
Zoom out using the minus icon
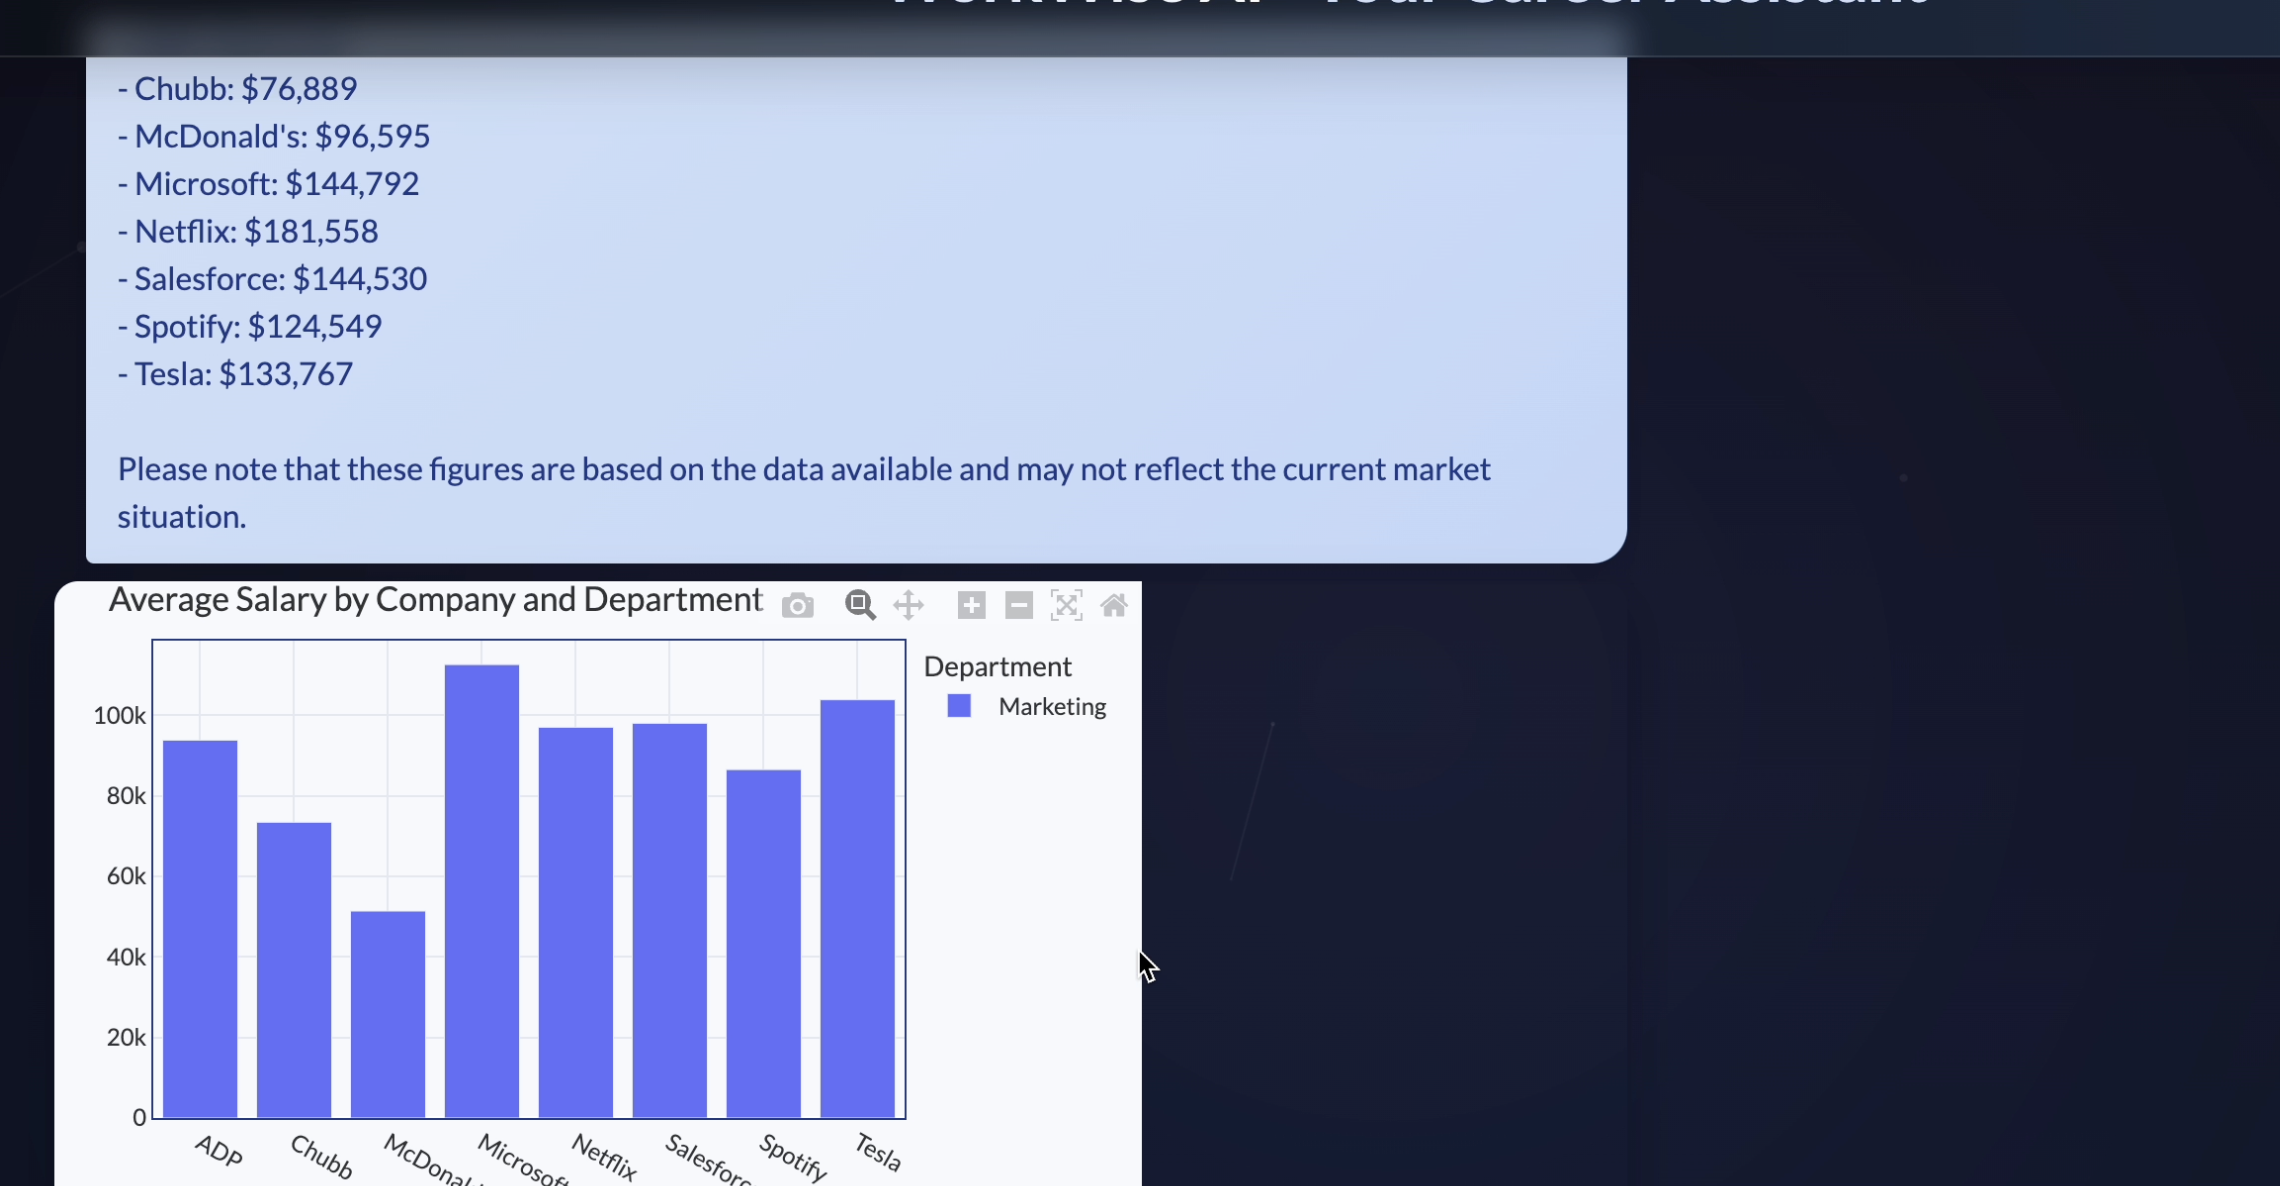pos(1018,605)
